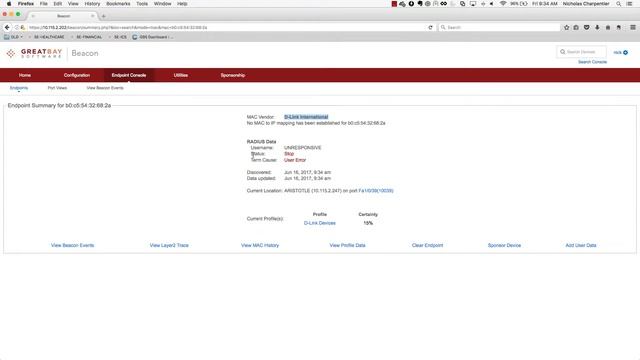Screen dimensions: 640x360
Task: Go to the Home navigation tab
Action: (x=25, y=75)
